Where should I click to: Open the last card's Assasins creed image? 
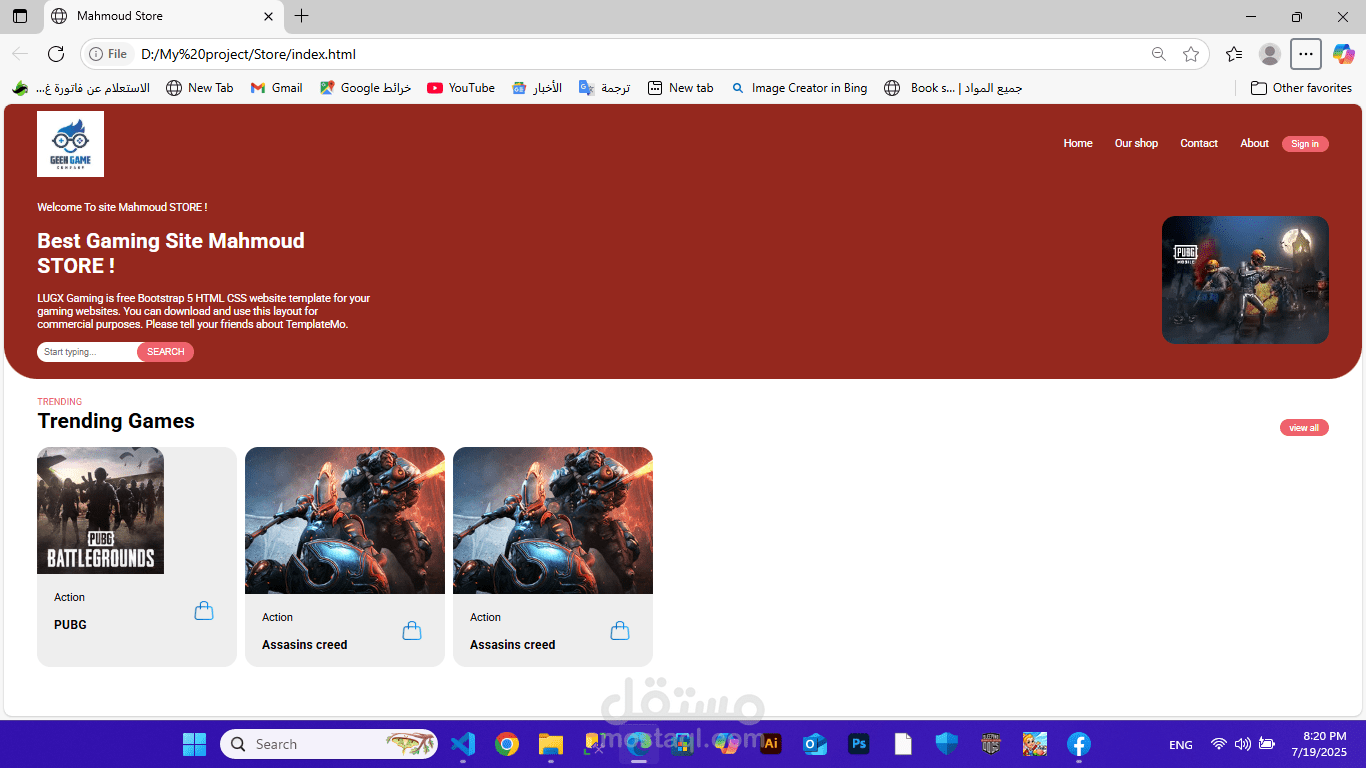[553, 520]
